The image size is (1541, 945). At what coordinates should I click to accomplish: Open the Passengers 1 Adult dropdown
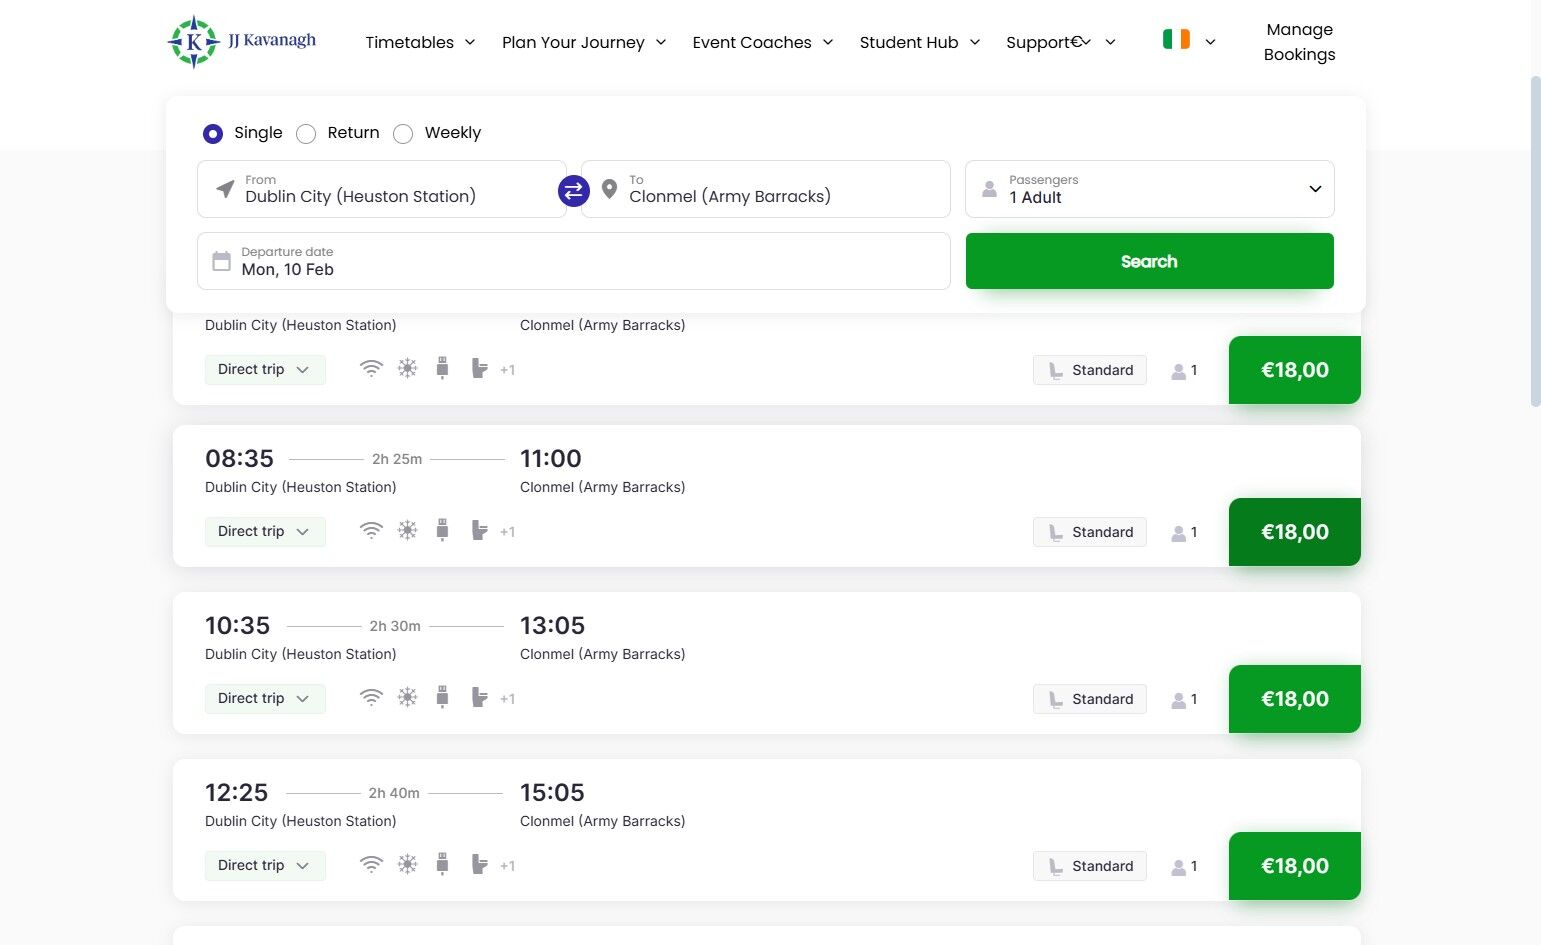pyautogui.click(x=1149, y=189)
